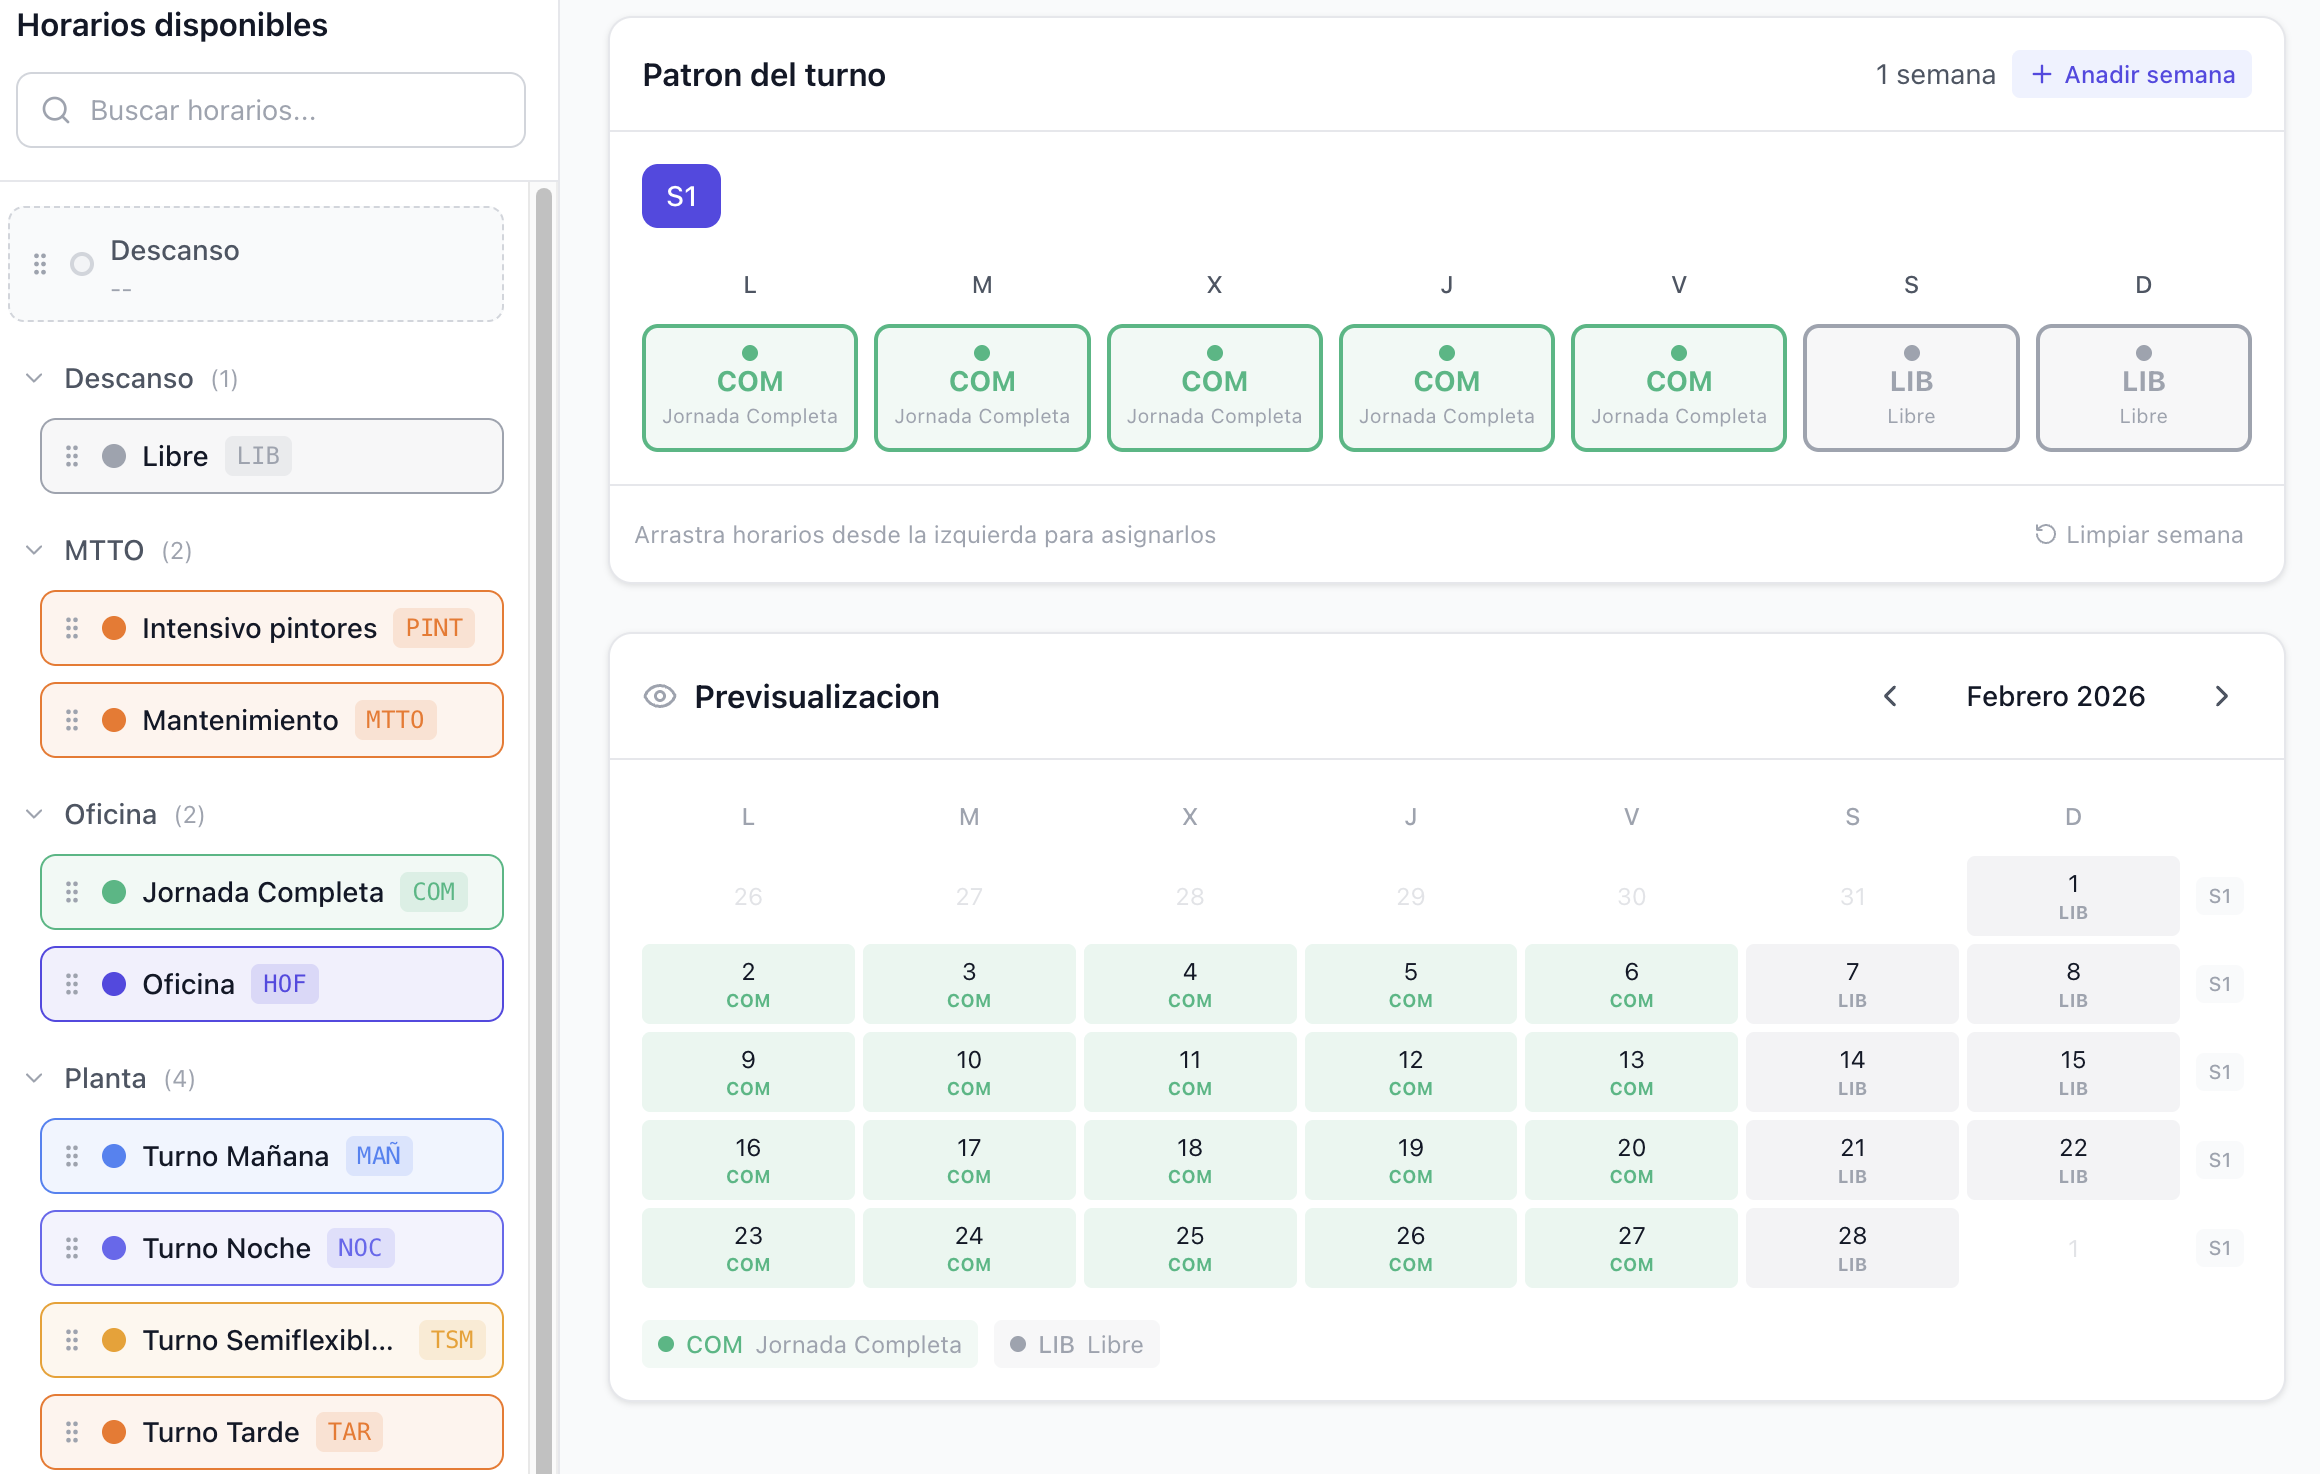The width and height of the screenshot is (2320, 1474).
Task: Click the undo icon beside Limpiar semana
Action: [x=2044, y=534]
